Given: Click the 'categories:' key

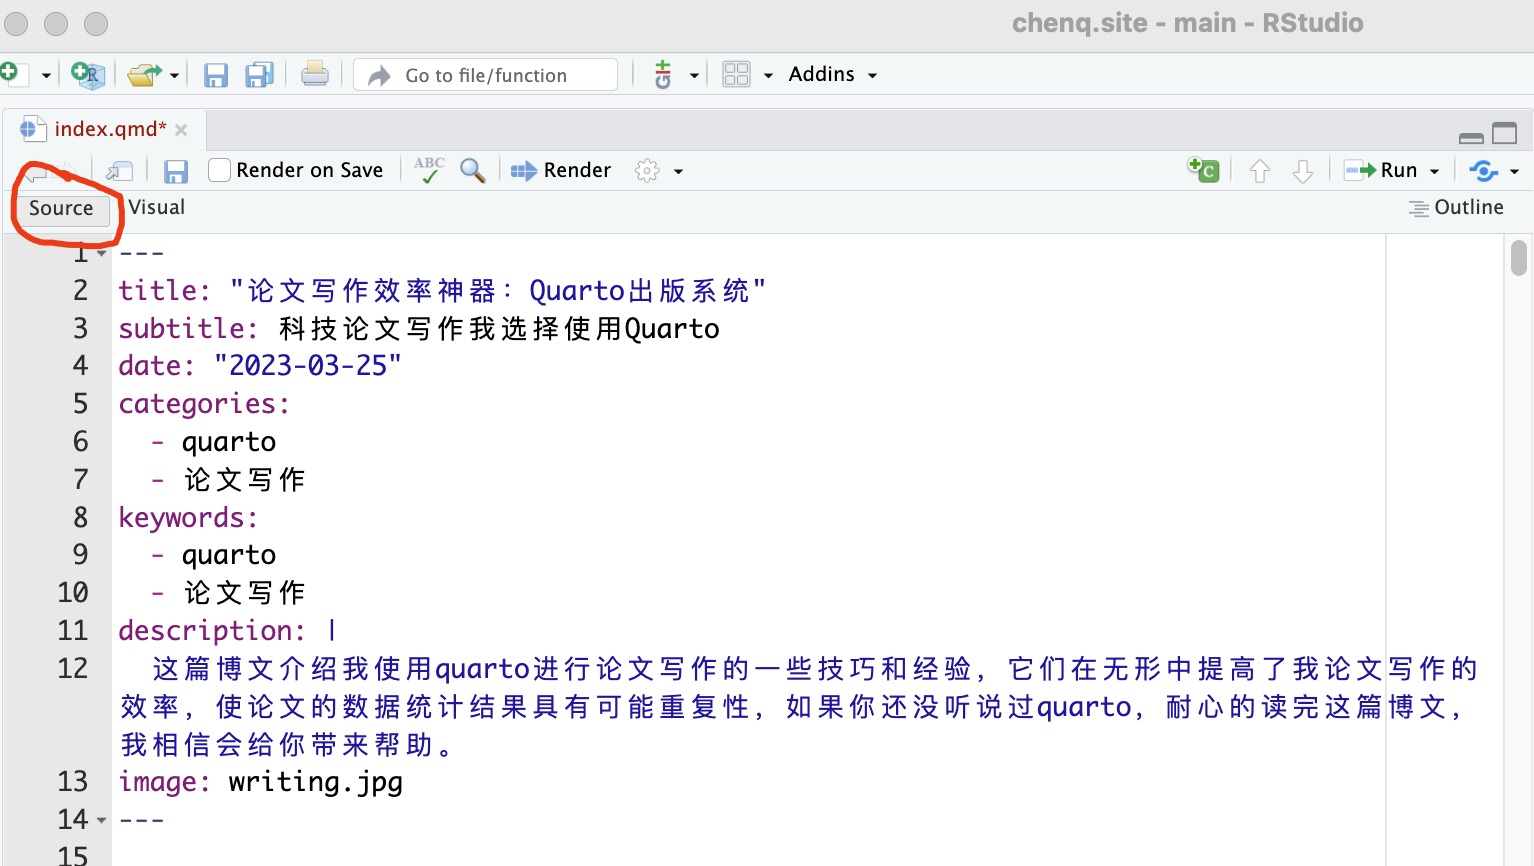Looking at the screenshot, I should [x=204, y=404].
